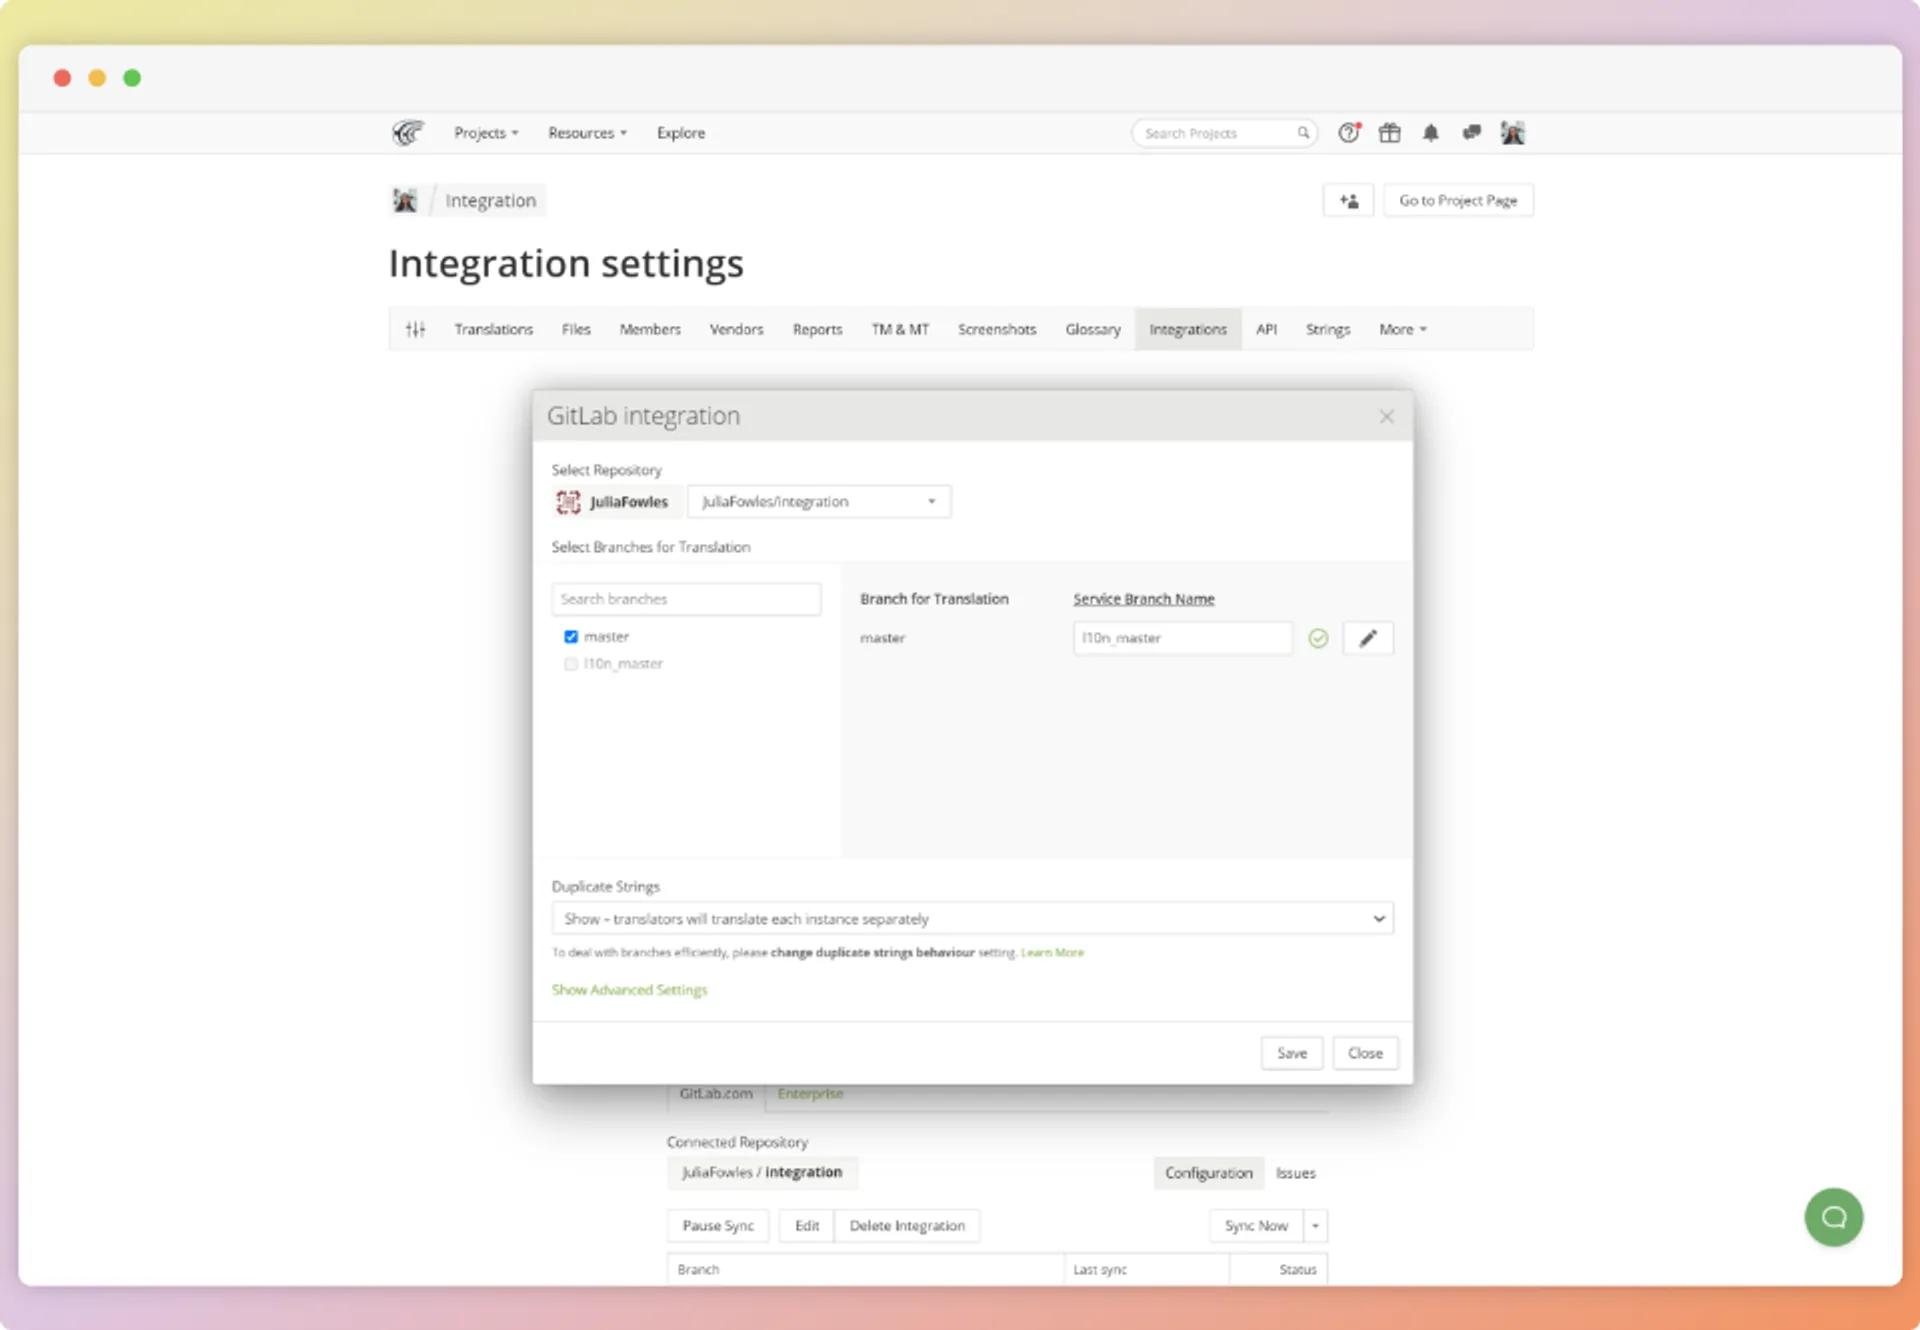Click the Pause Sync button
Image resolution: width=1920 pixels, height=1330 pixels.
[x=718, y=1226]
